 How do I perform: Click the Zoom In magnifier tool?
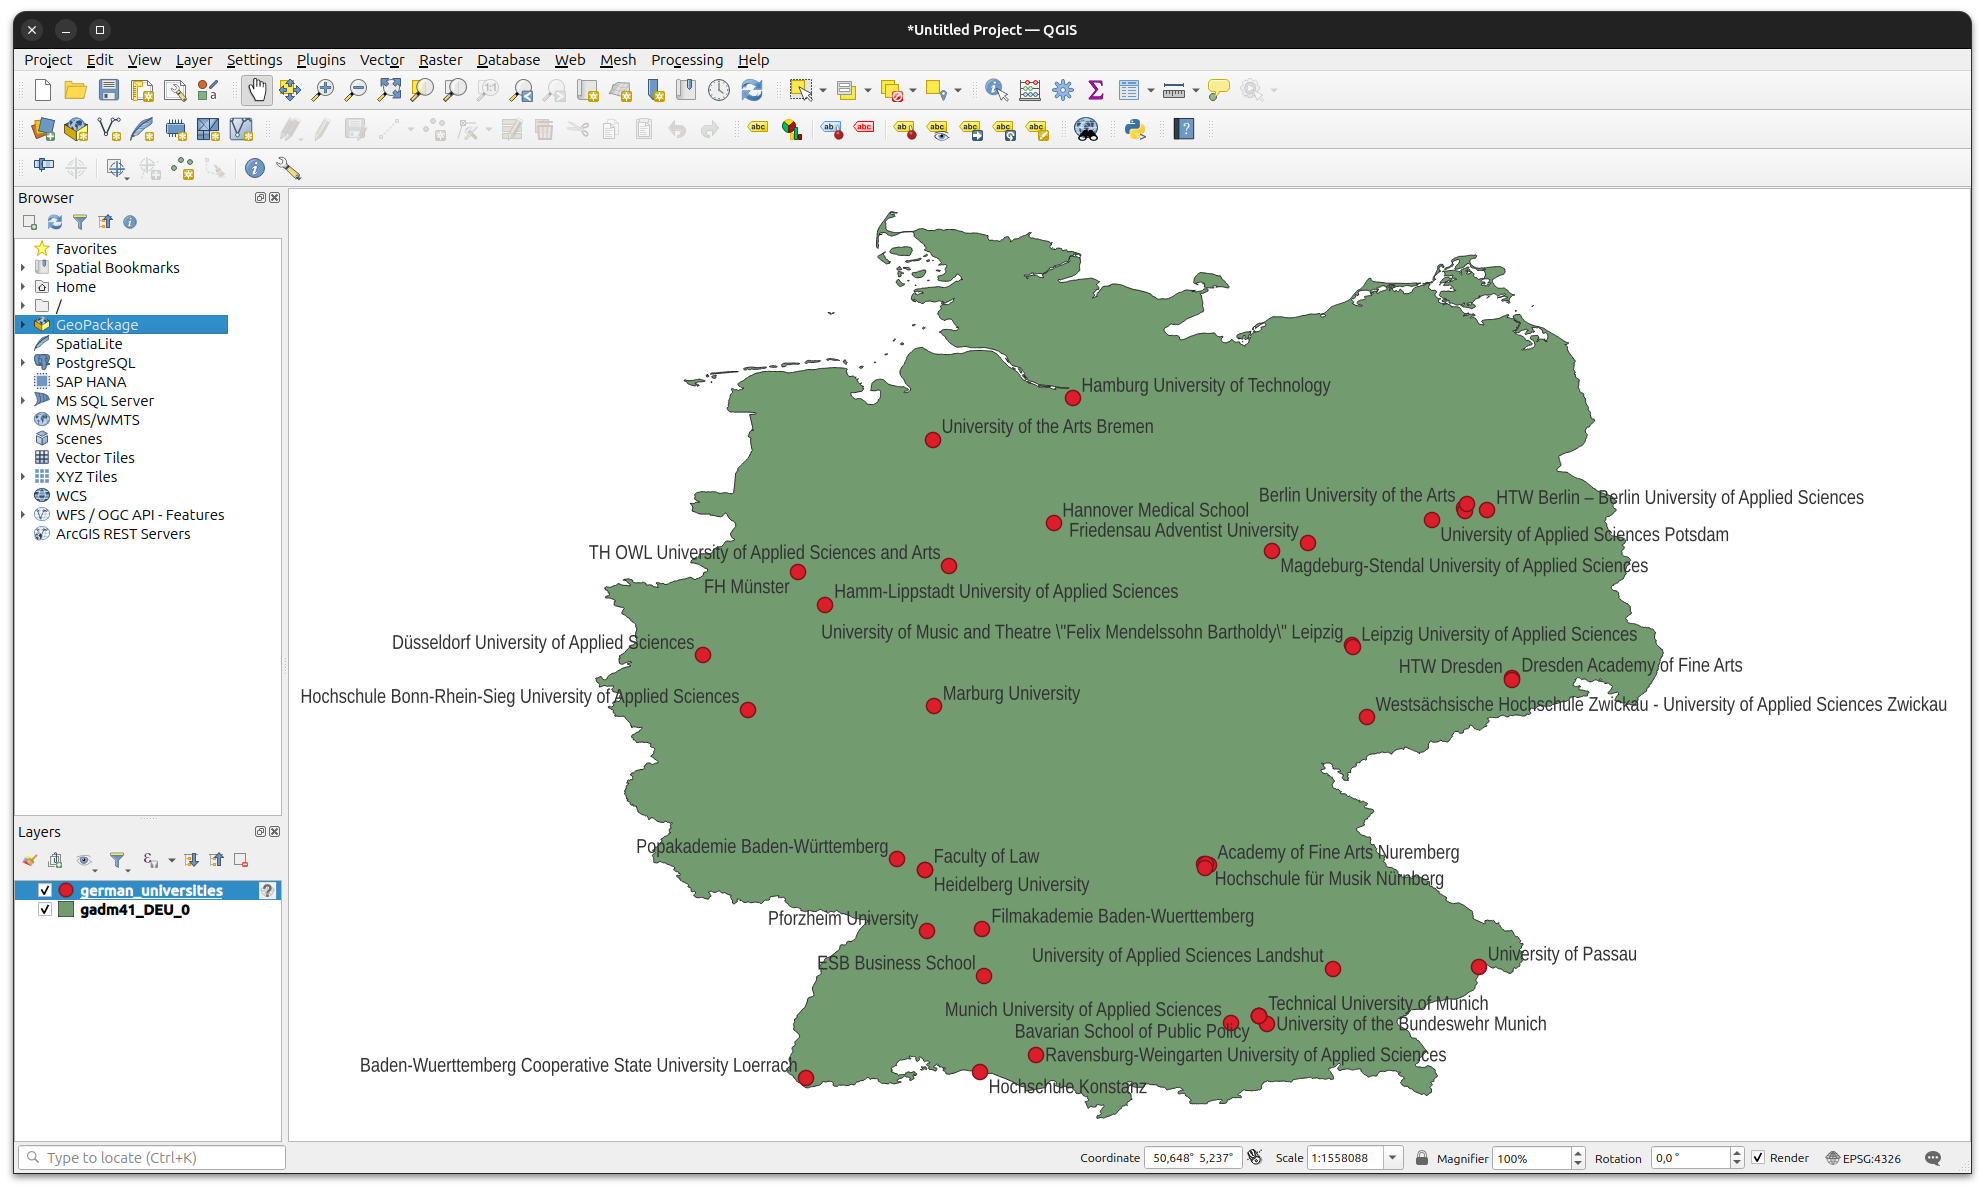pyautogui.click(x=323, y=90)
